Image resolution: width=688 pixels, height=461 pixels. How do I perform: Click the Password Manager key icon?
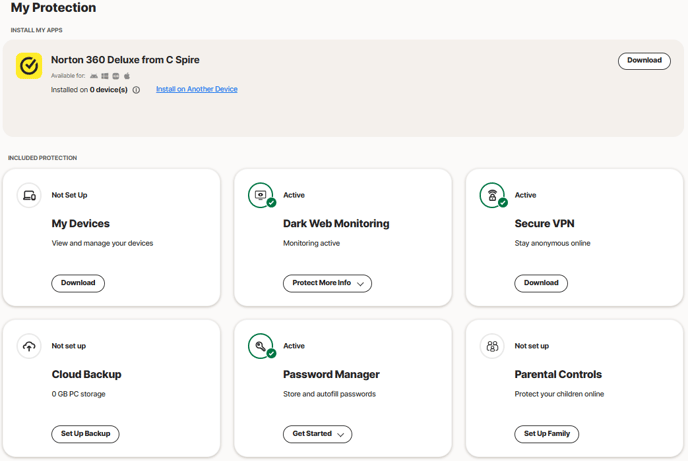coord(261,346)
